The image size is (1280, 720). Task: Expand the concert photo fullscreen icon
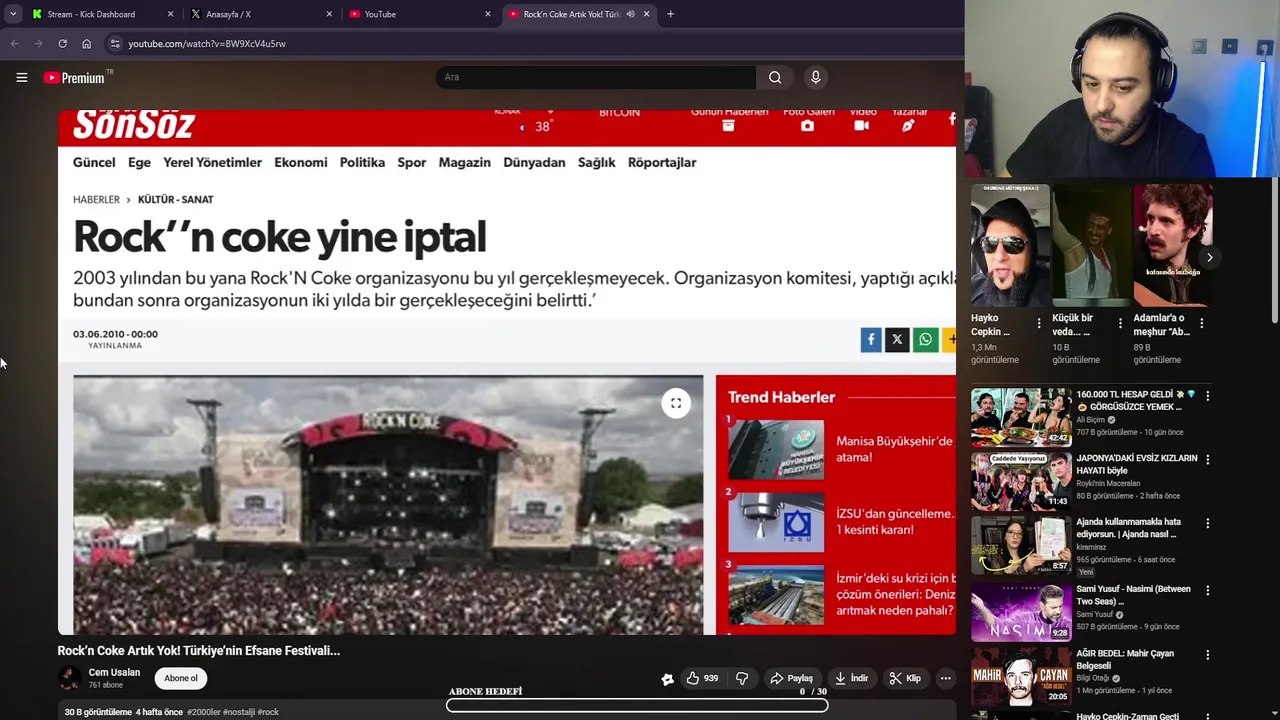point(676,403)
